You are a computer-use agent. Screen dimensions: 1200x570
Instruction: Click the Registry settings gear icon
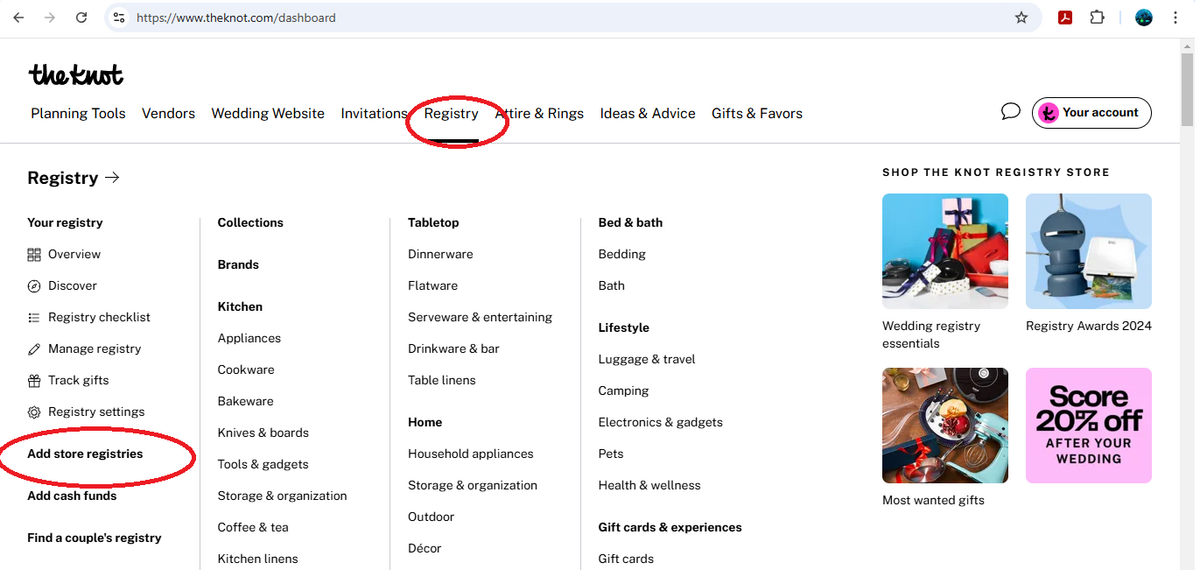(x=34, y=412)
